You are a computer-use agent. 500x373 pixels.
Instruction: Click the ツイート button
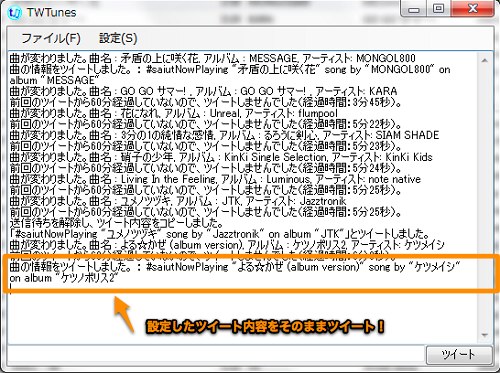pos(459,354)
